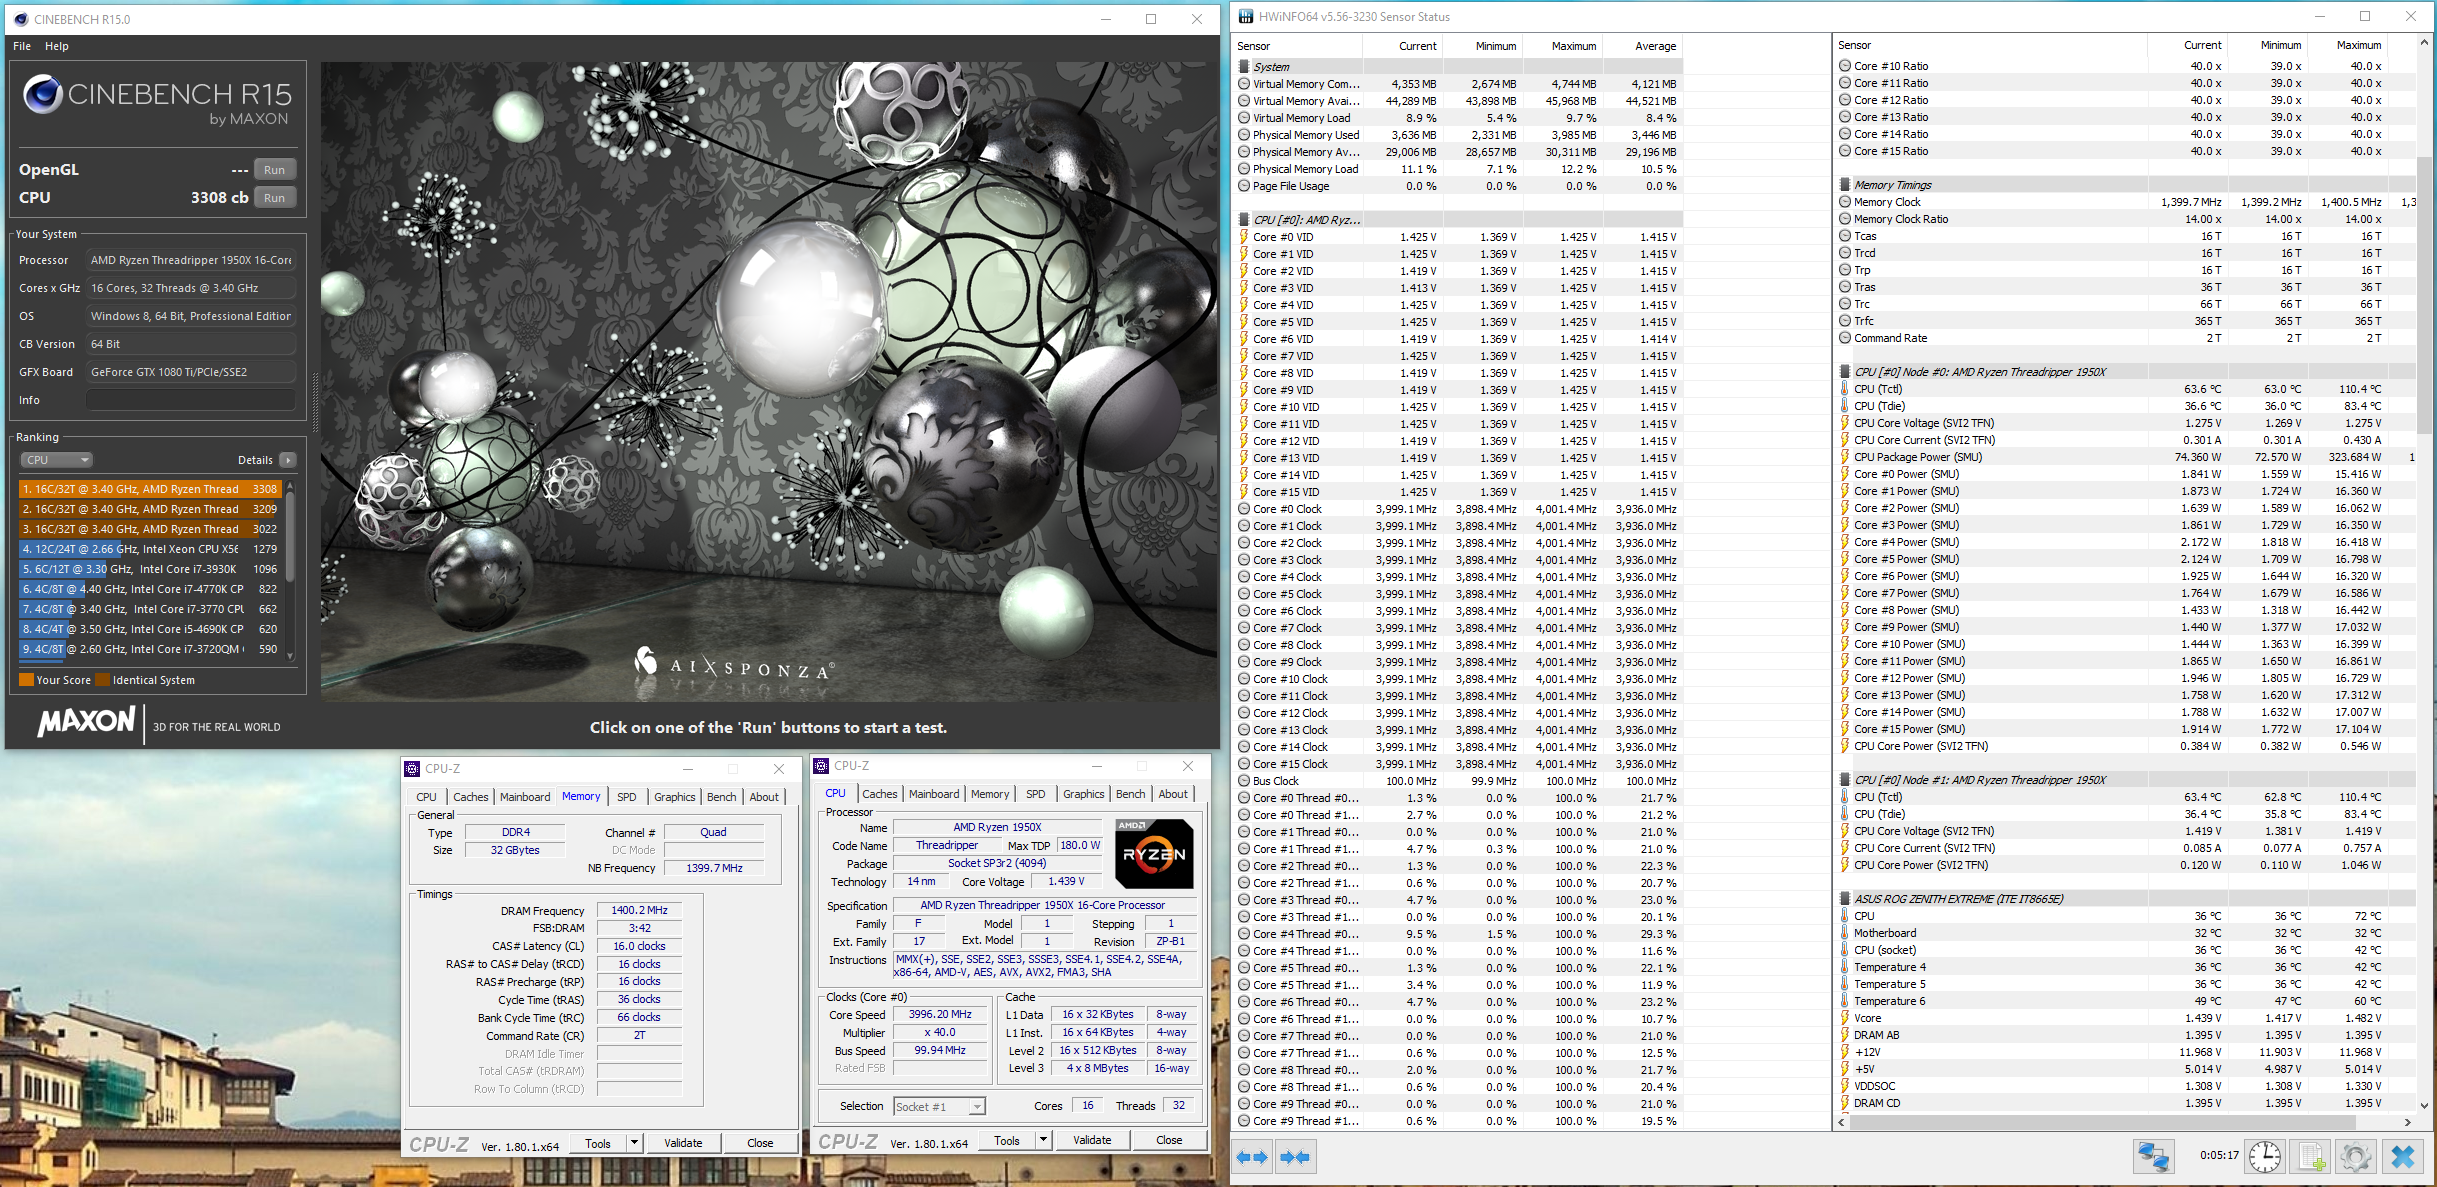This screenshot has height=1187, width=2437.
Task: Expand sensor columns with the outward arrows icon
Action: tap(1252, 1157)
